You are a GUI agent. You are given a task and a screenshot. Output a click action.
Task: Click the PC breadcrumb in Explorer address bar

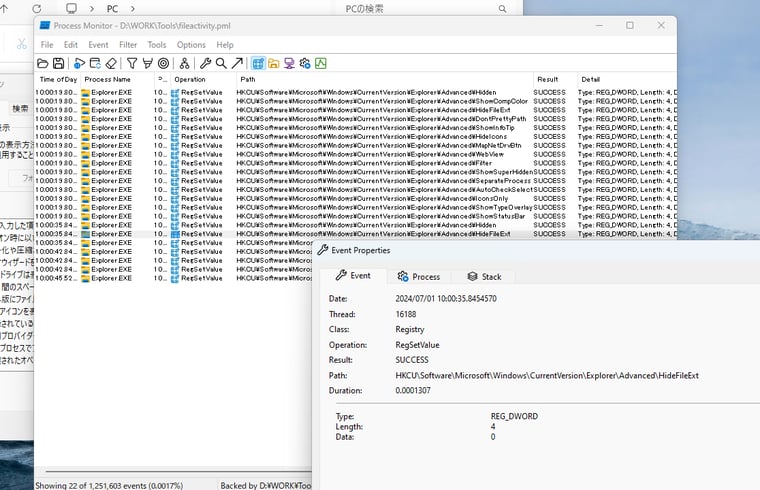click(112, 9)
